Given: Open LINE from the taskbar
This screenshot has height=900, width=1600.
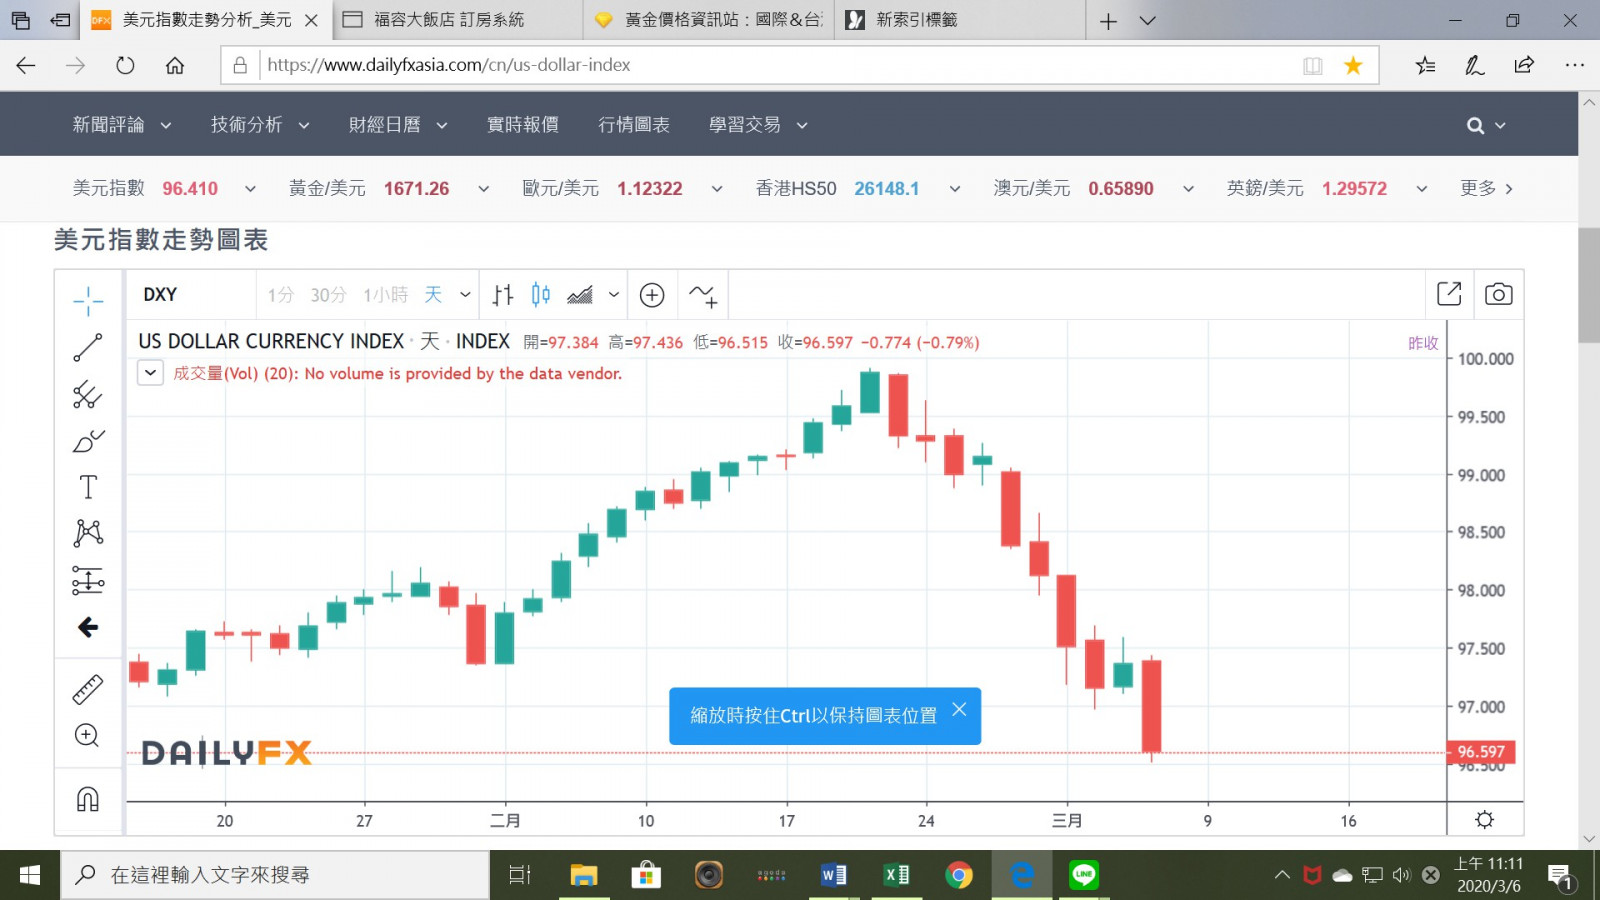Looking at the screenshot, I should tap(1084, 875).
